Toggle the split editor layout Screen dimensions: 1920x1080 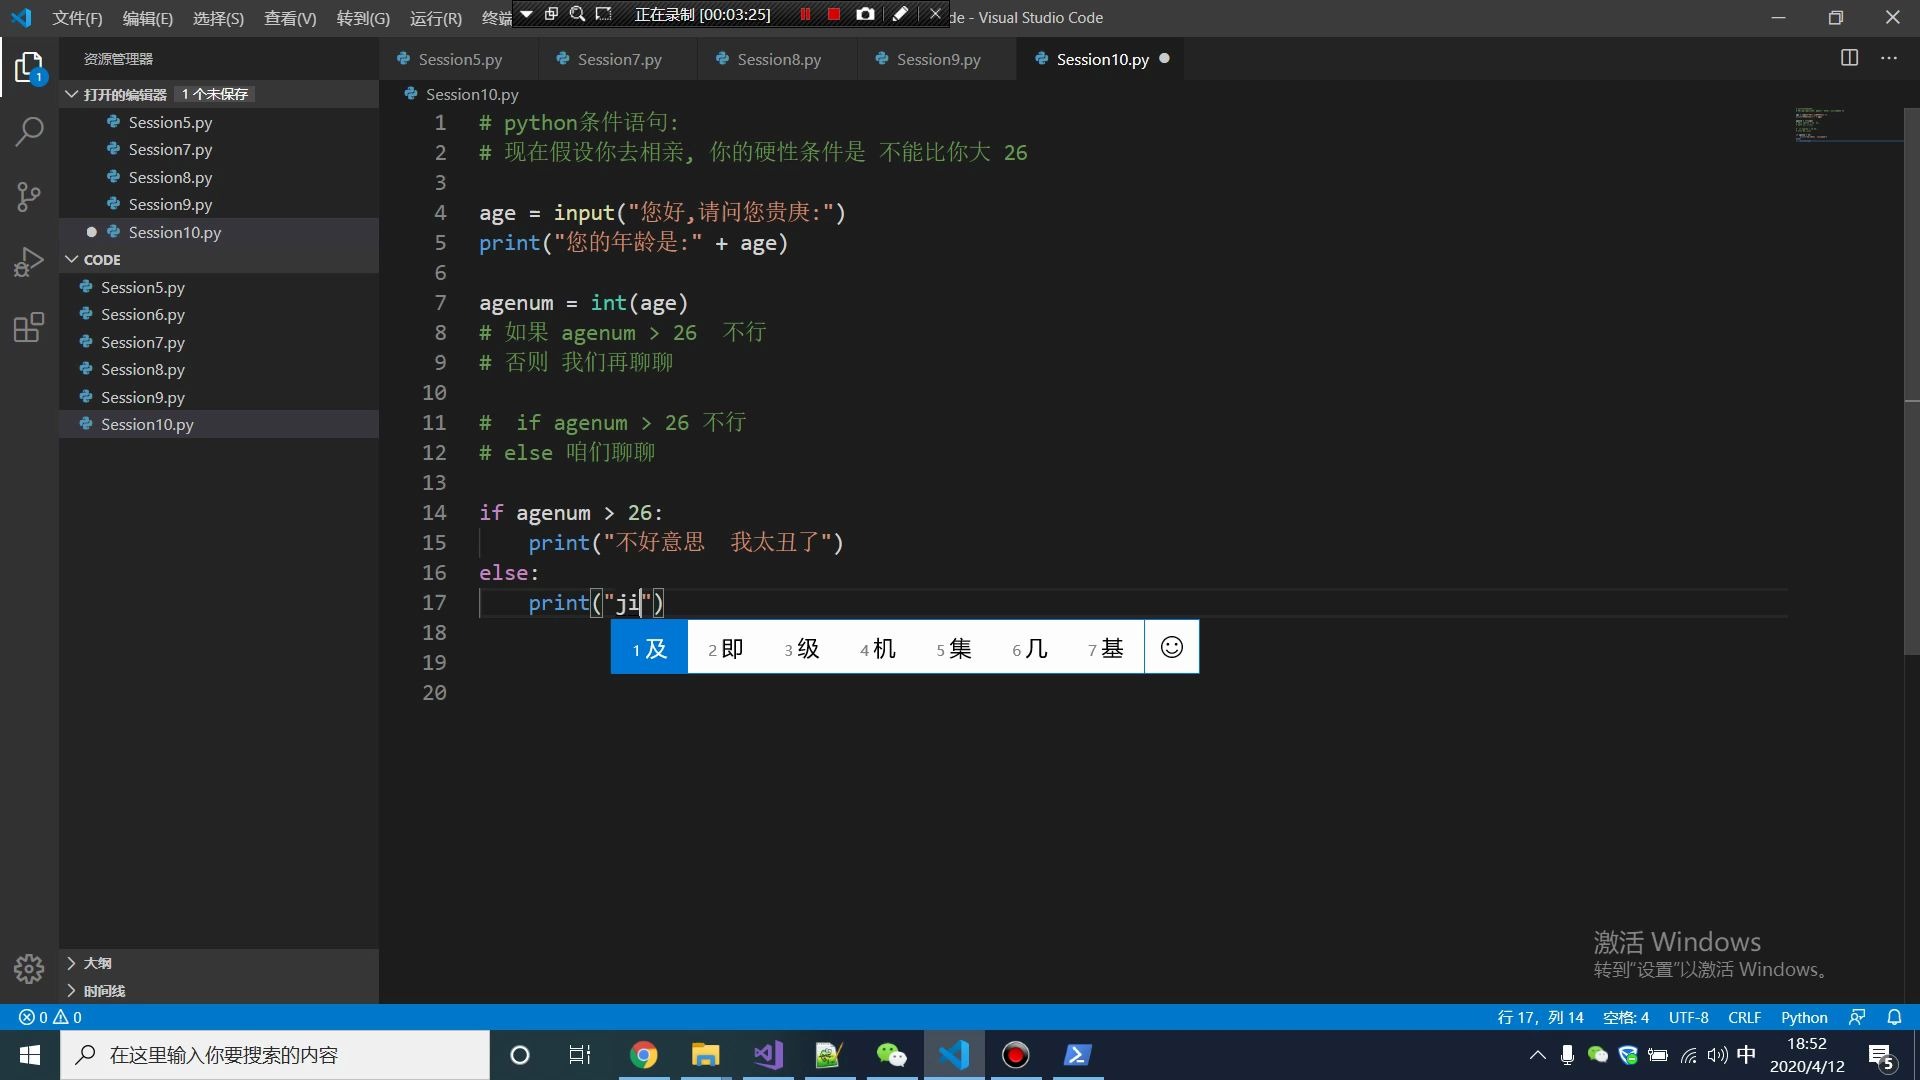[x=1849, y=58]
